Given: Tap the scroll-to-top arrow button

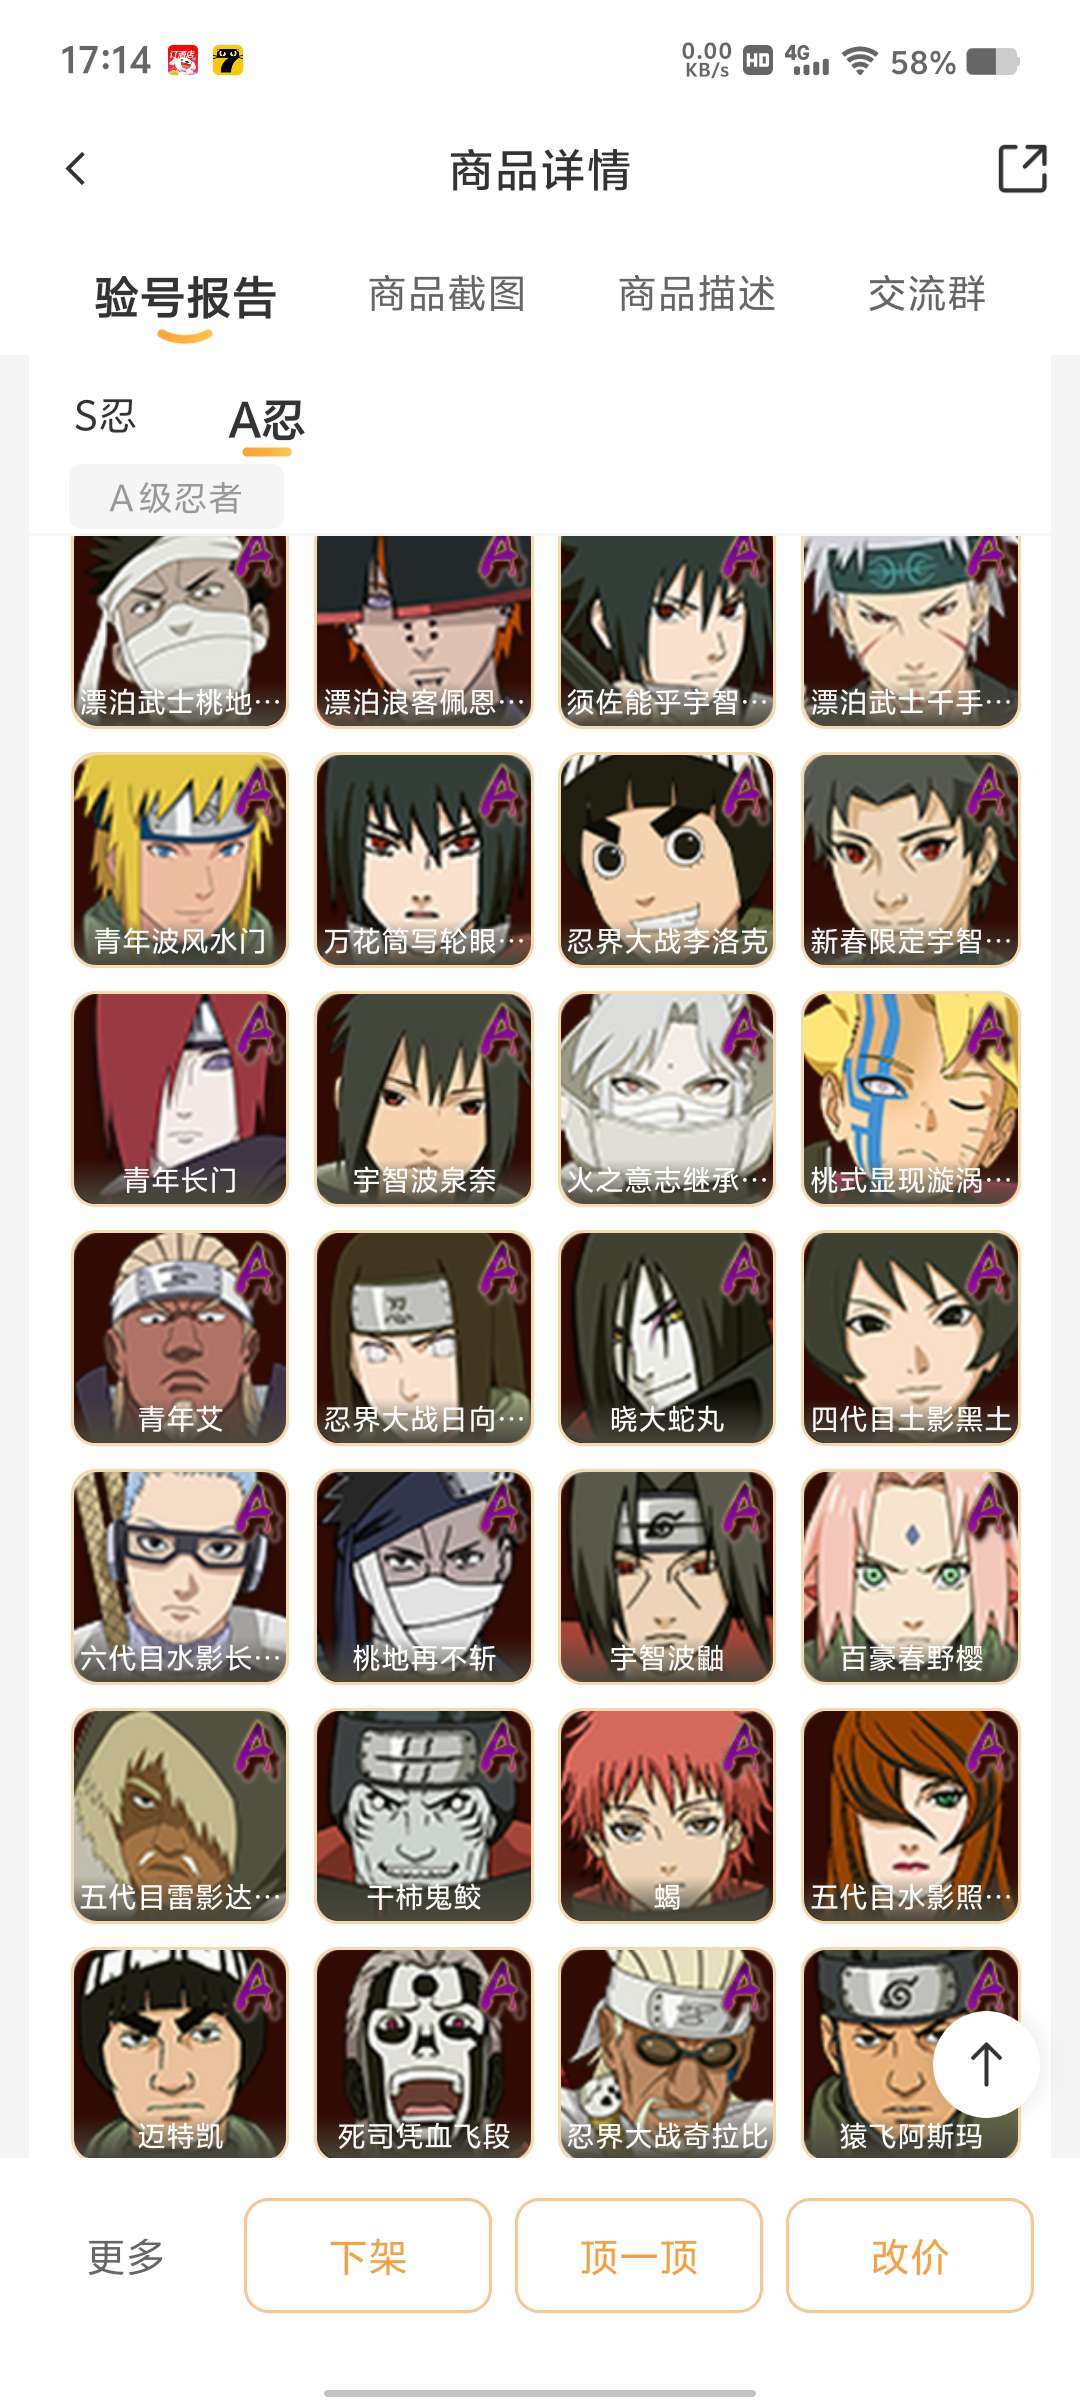Looking at the screenshot, I should tap(986, 2064).
